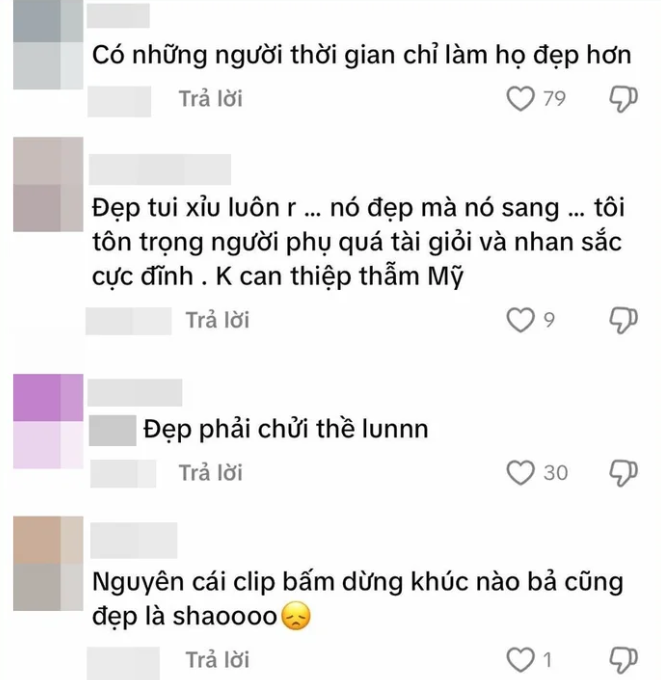Reply to the first comment via Trả lời
This screenshot has width=661, height=680.
(211, 99)
